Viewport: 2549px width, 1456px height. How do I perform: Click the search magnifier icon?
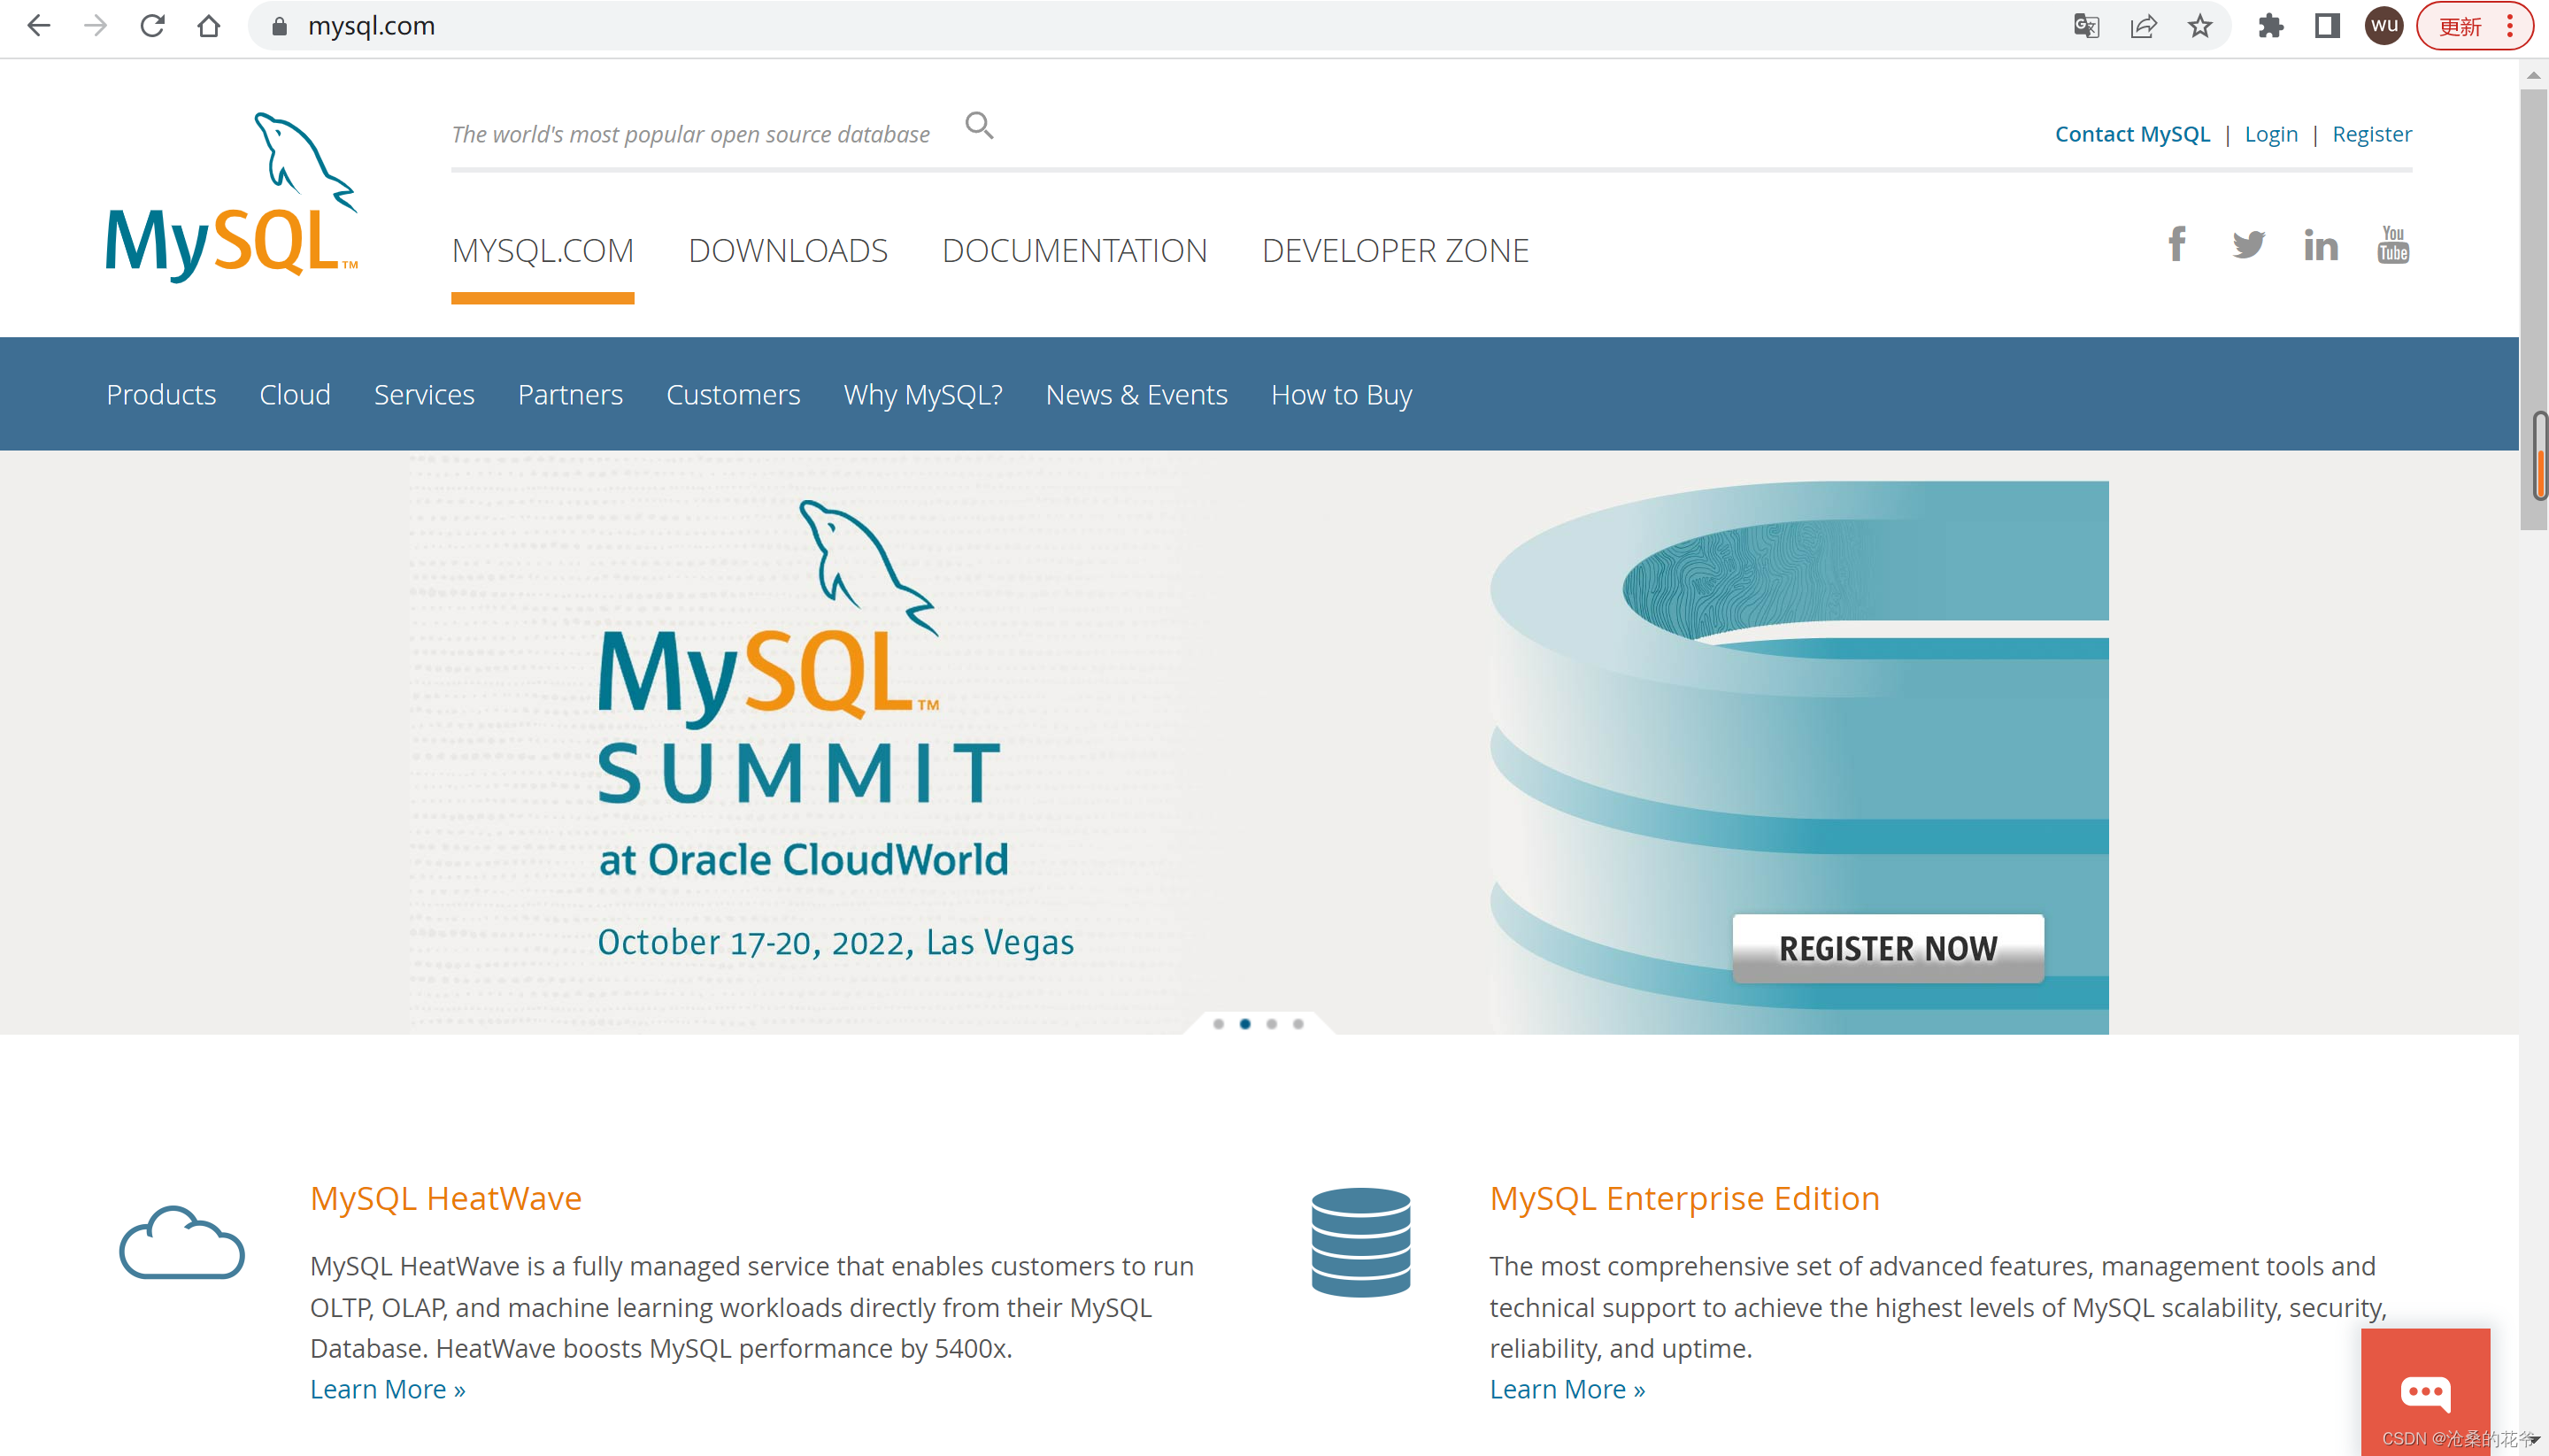[979, 126]
